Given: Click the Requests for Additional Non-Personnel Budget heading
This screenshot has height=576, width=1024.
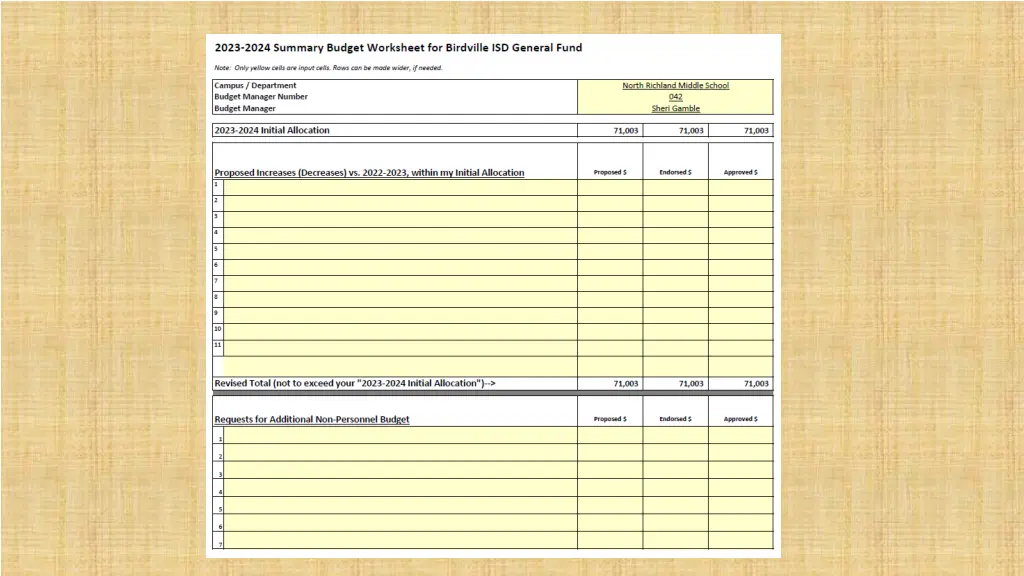Looking at the screenshot, I should coord(312,420).
